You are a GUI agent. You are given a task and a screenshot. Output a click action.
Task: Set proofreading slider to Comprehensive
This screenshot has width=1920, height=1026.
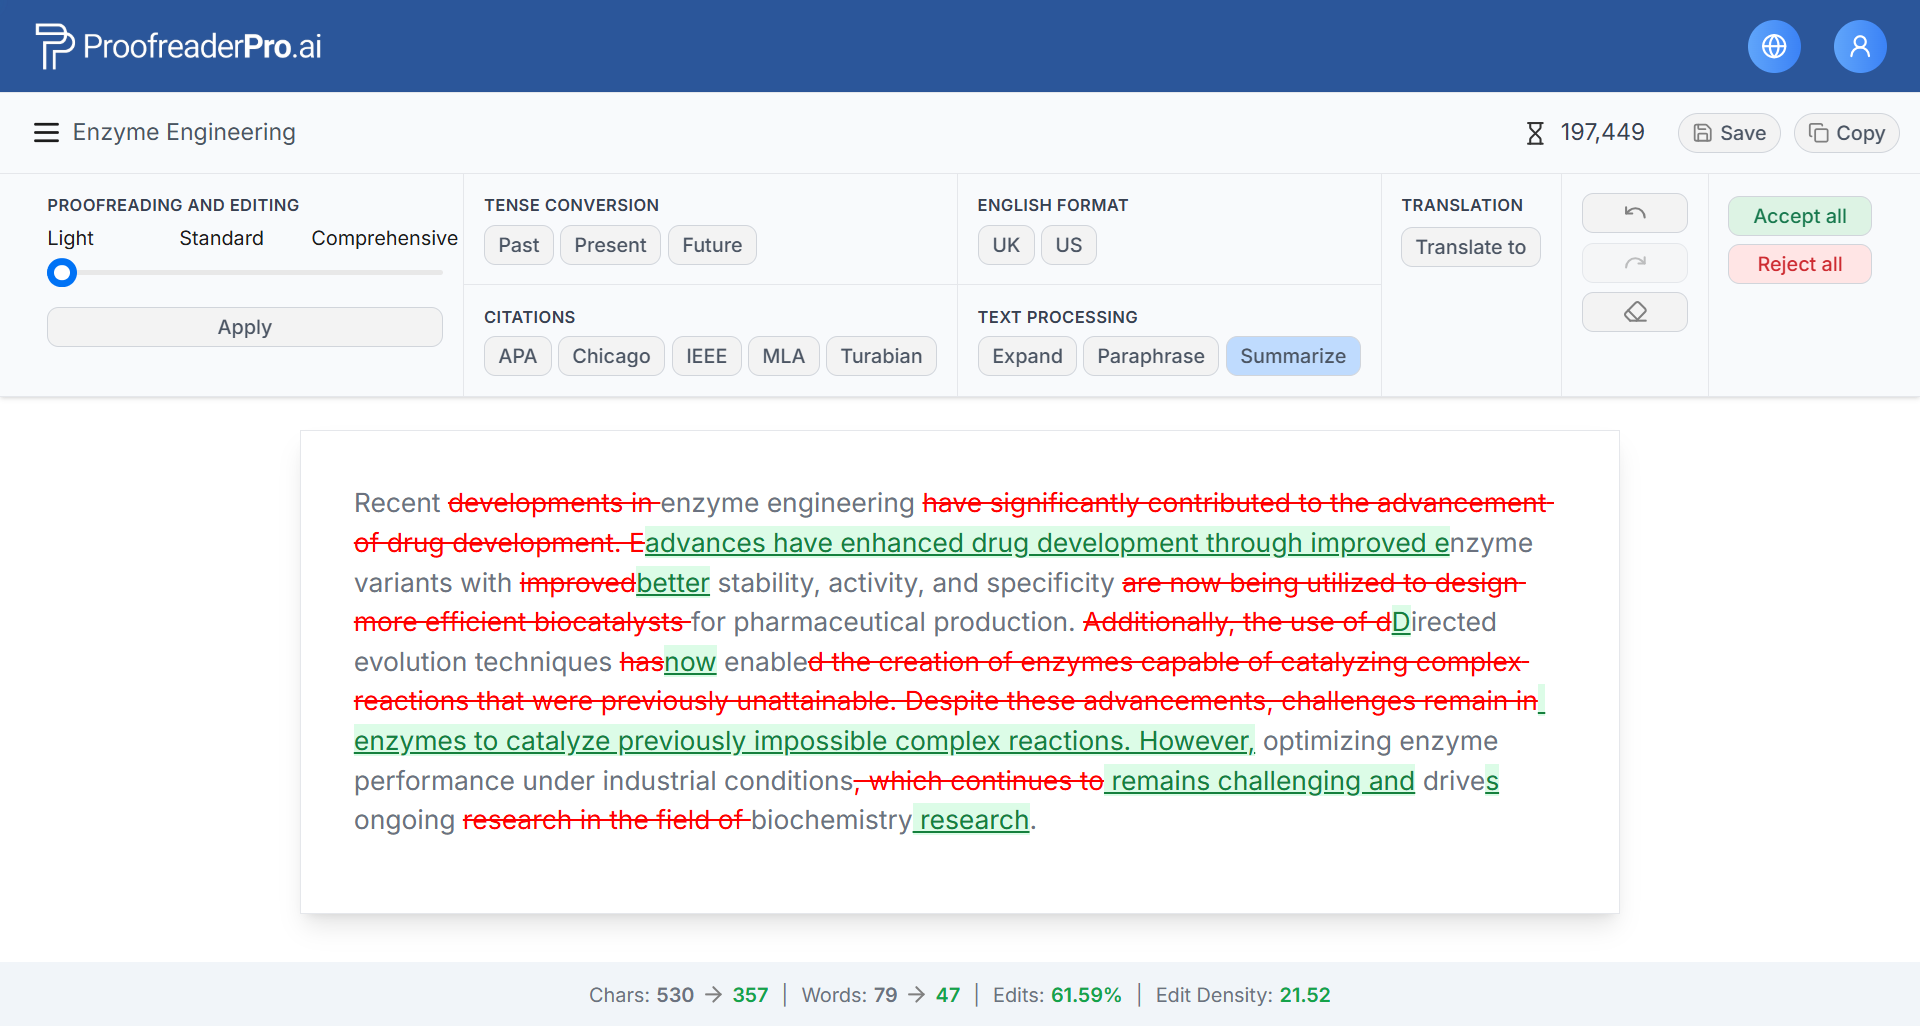[440, 272]
